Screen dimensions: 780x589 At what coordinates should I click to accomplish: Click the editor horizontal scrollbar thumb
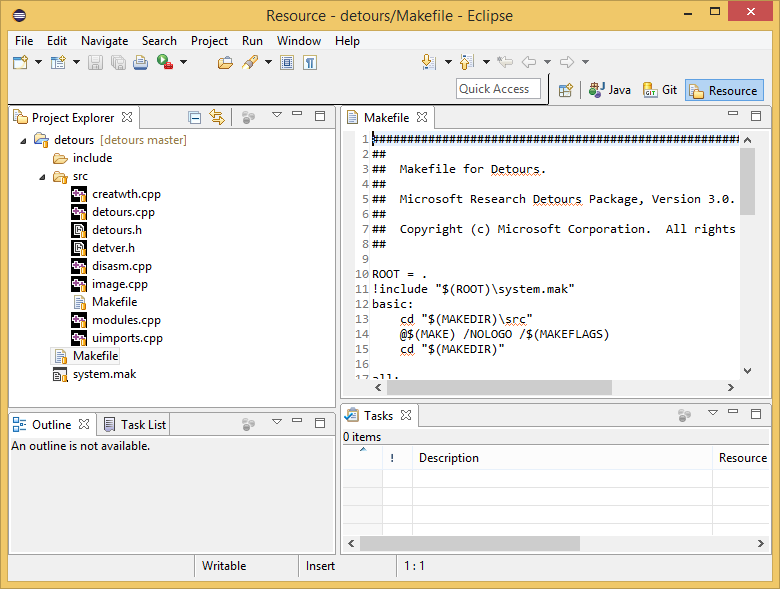point(499,388)
